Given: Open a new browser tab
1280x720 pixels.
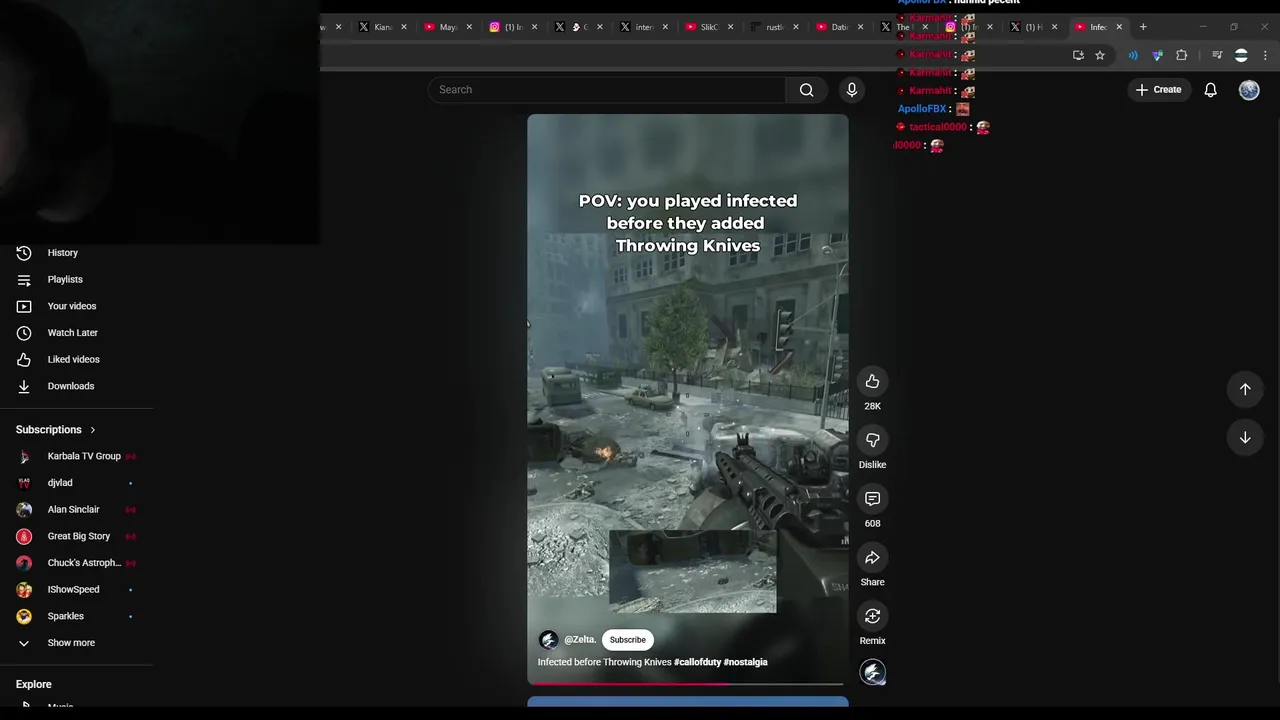Looking at the screenshot, I should coord(1143,27).
